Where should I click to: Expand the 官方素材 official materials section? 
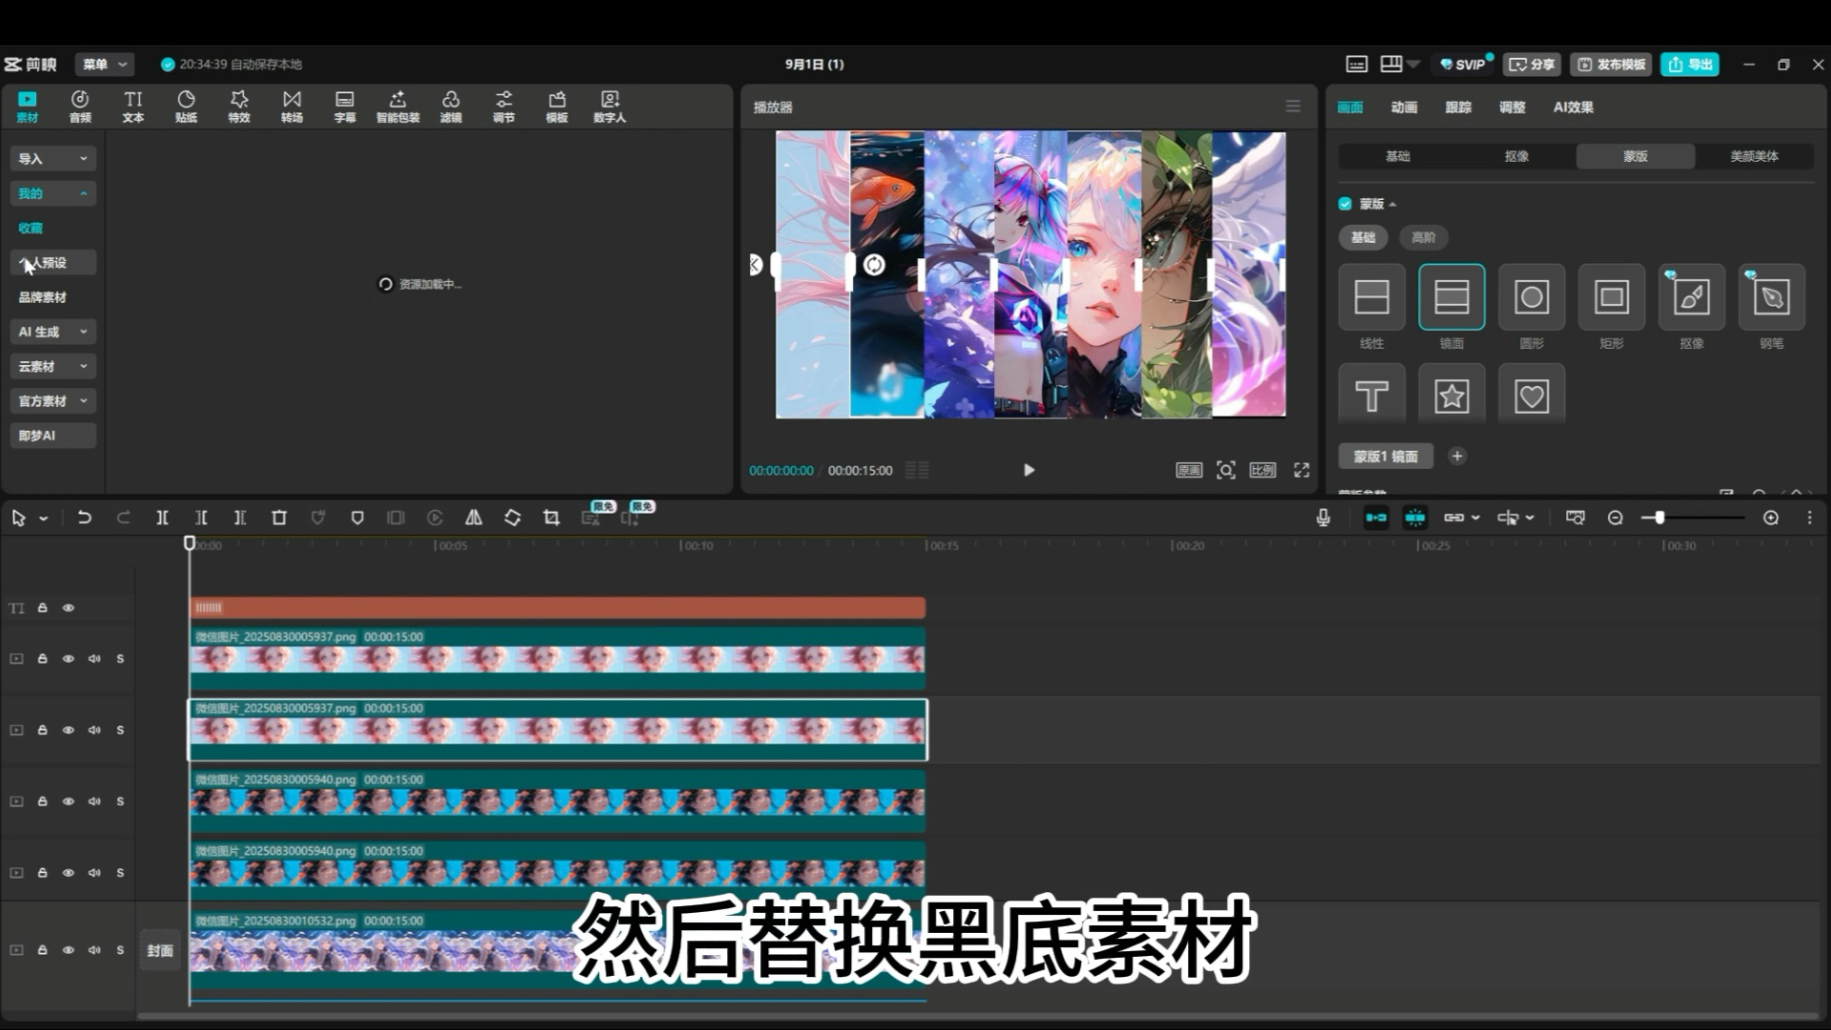click(53, 401)
